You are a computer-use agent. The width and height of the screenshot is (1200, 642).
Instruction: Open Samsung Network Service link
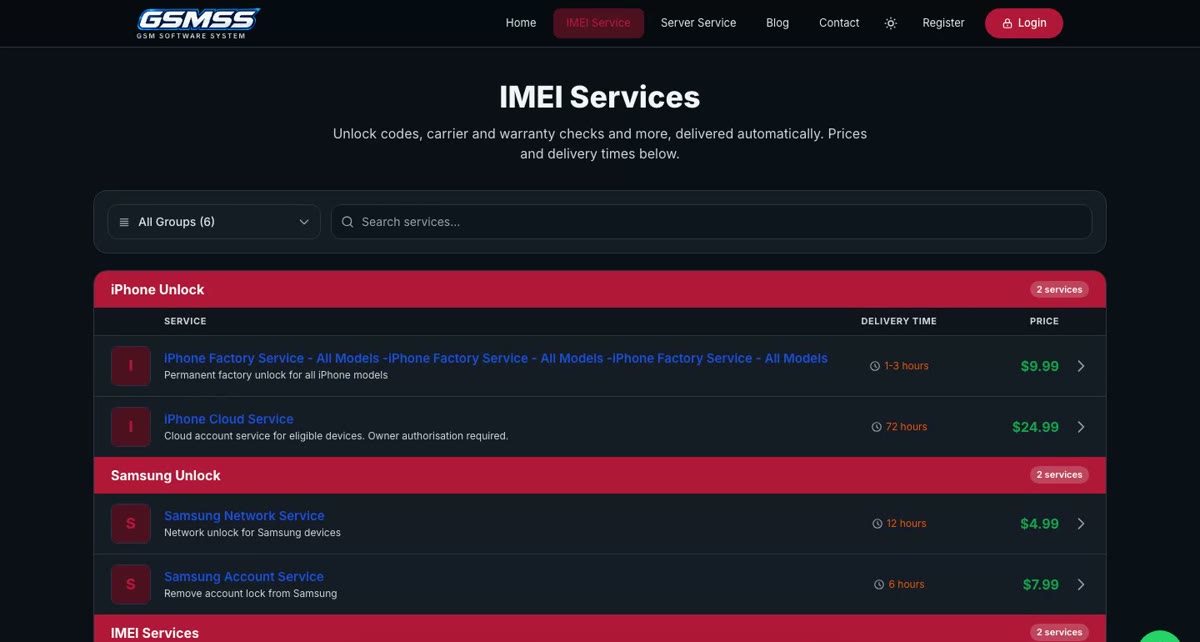[x=244, y=516]
